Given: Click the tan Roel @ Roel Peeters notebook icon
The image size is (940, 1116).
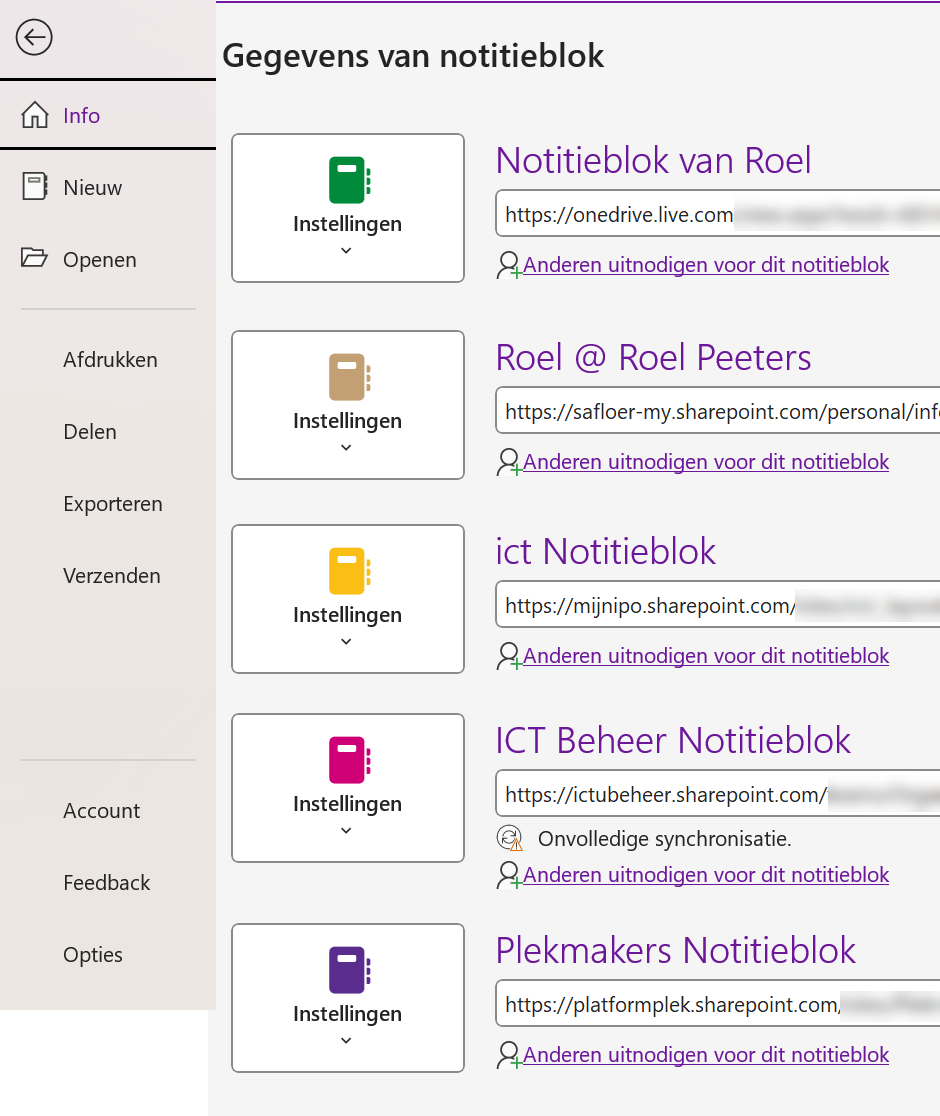Looking at the screenshot, I should tap(349, 378).
